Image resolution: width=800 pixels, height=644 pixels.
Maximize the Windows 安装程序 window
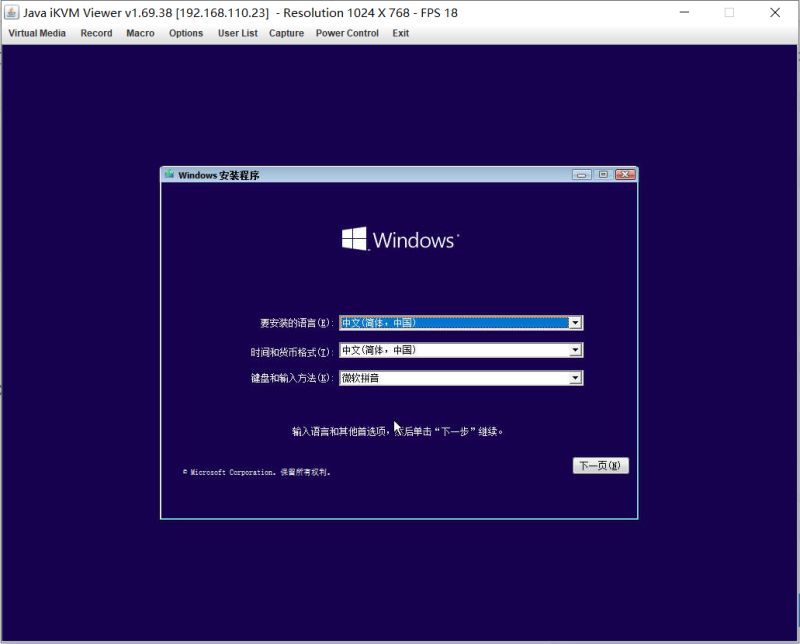pos(603,174)
